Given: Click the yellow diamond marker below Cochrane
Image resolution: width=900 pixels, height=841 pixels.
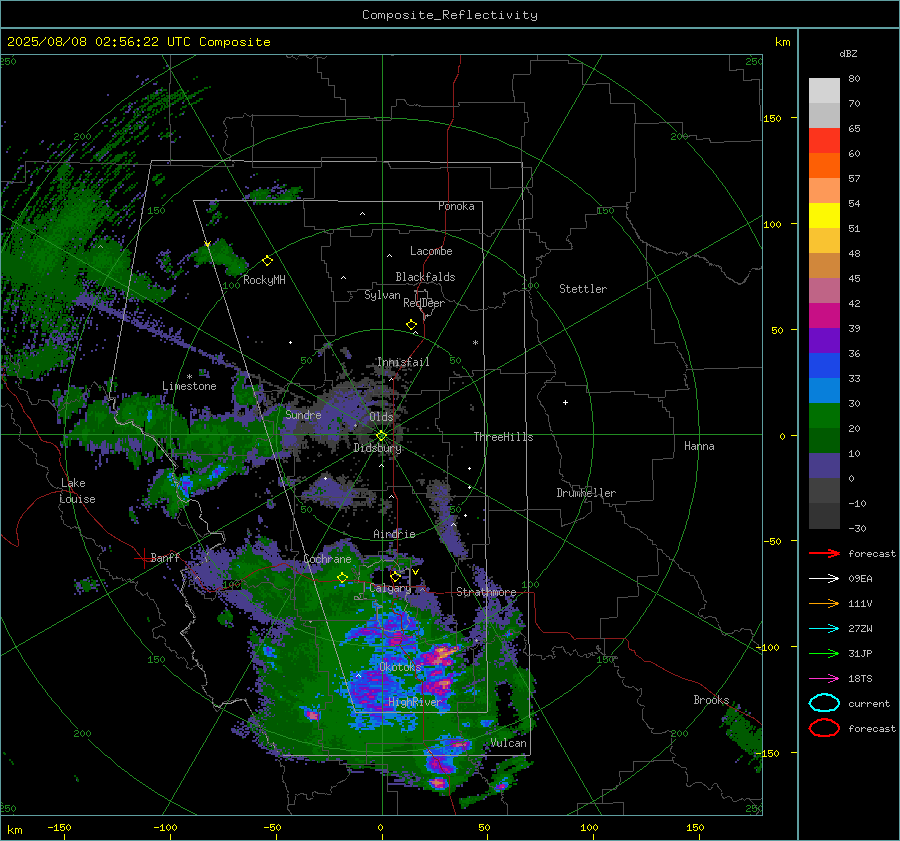Looking at the screenshot, I should tap(343, 577).
